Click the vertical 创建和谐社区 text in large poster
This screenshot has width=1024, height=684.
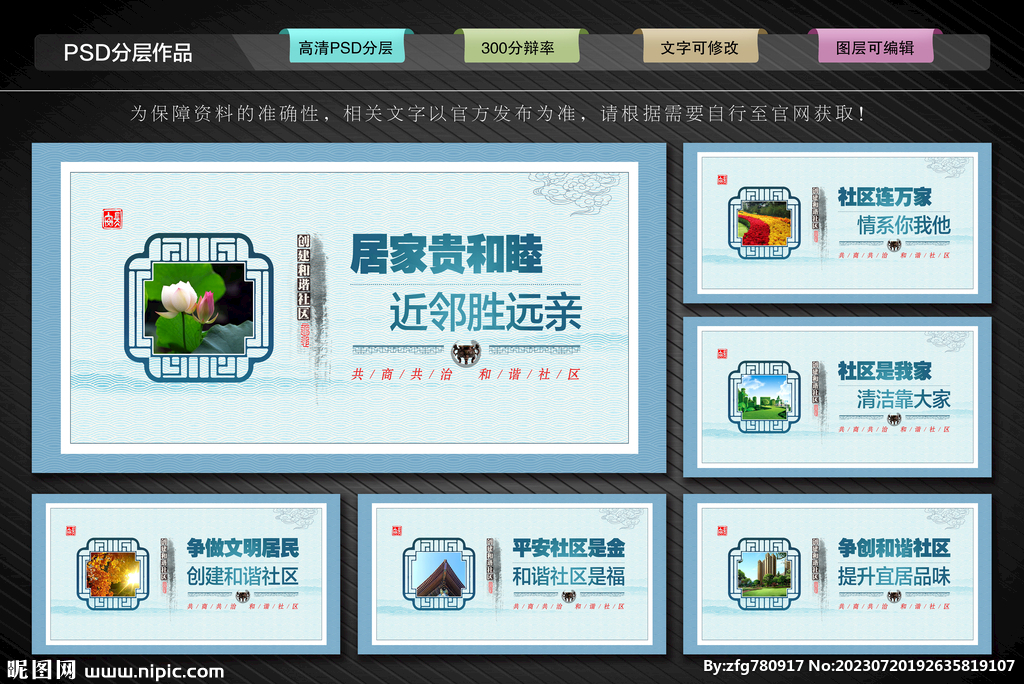304,278
